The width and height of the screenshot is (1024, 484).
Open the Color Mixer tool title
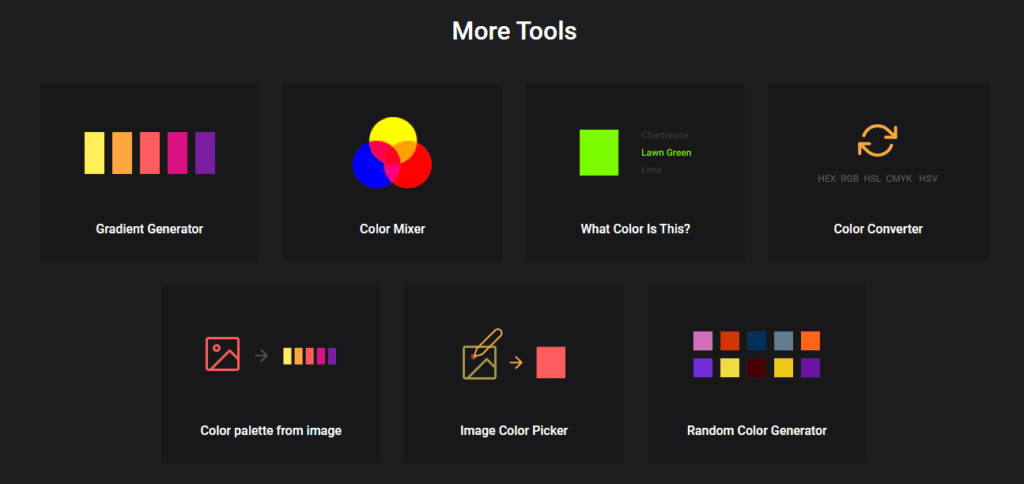[x=392, y=229]
